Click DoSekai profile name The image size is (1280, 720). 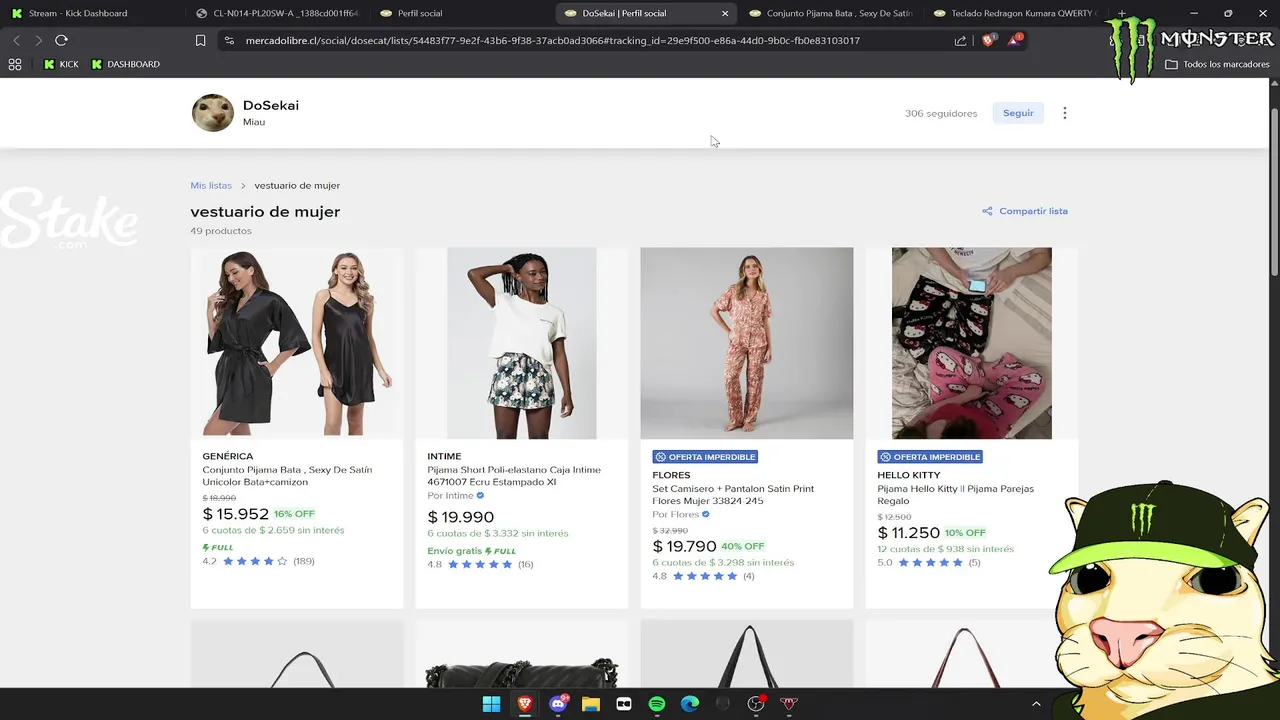coord(271,105)
